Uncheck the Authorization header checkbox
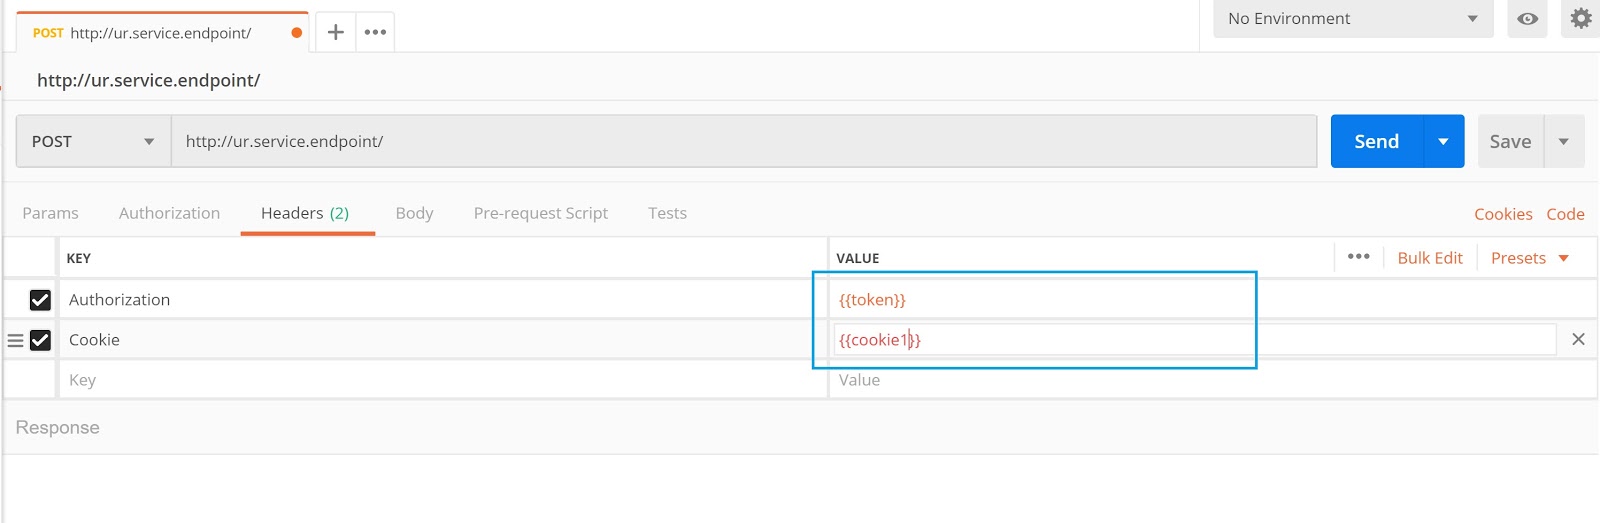1600x523 pixels. click(40, 300)
